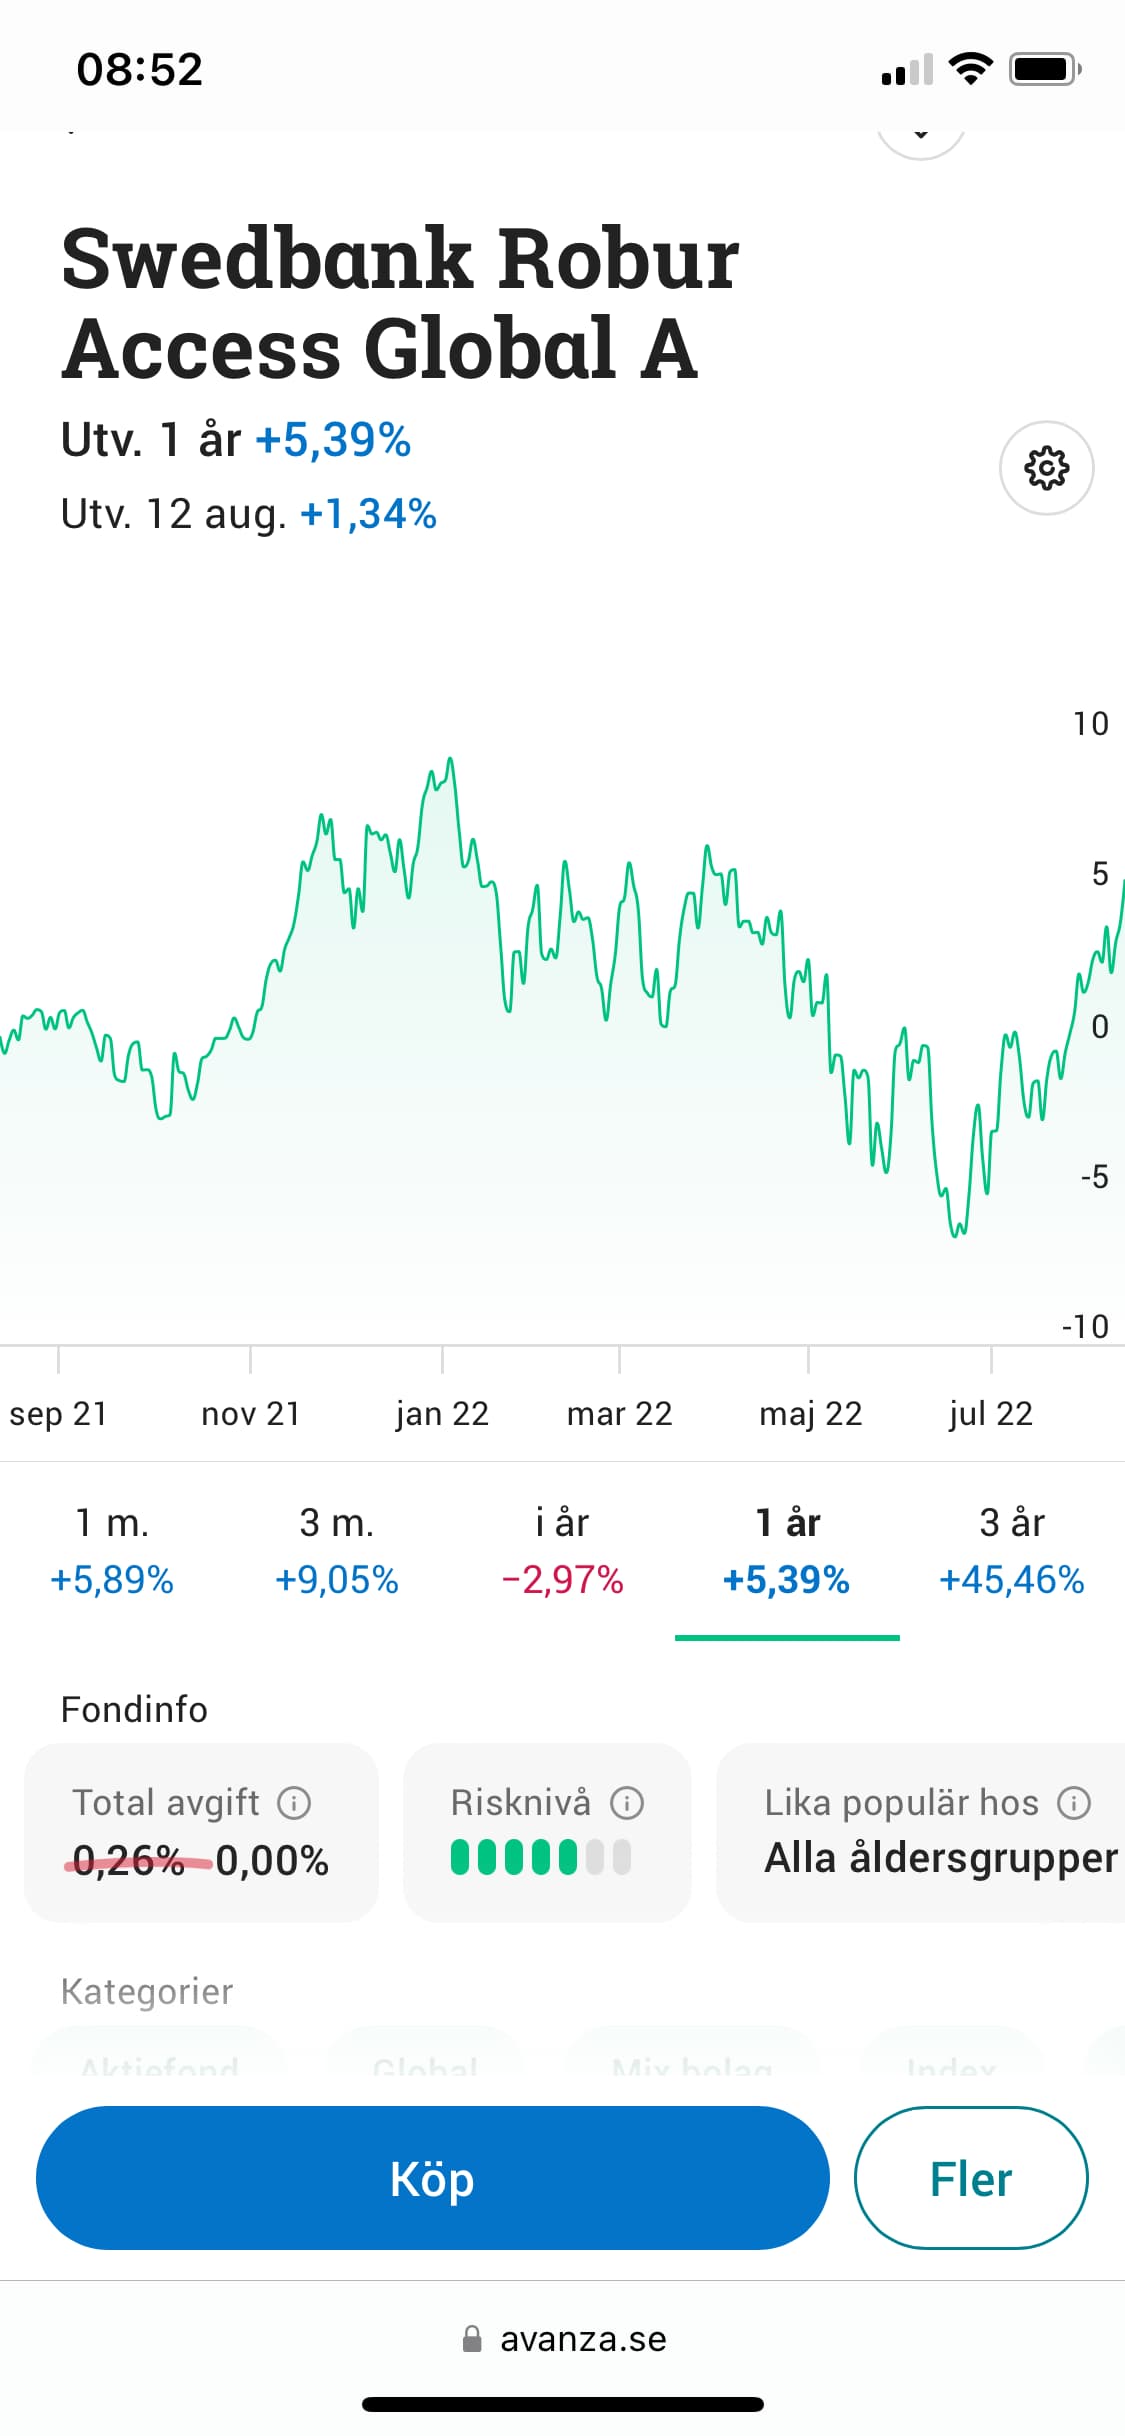Open the Fler options button
The width and height of the screenshot is (1125, 2436).
coord(970,2178)
